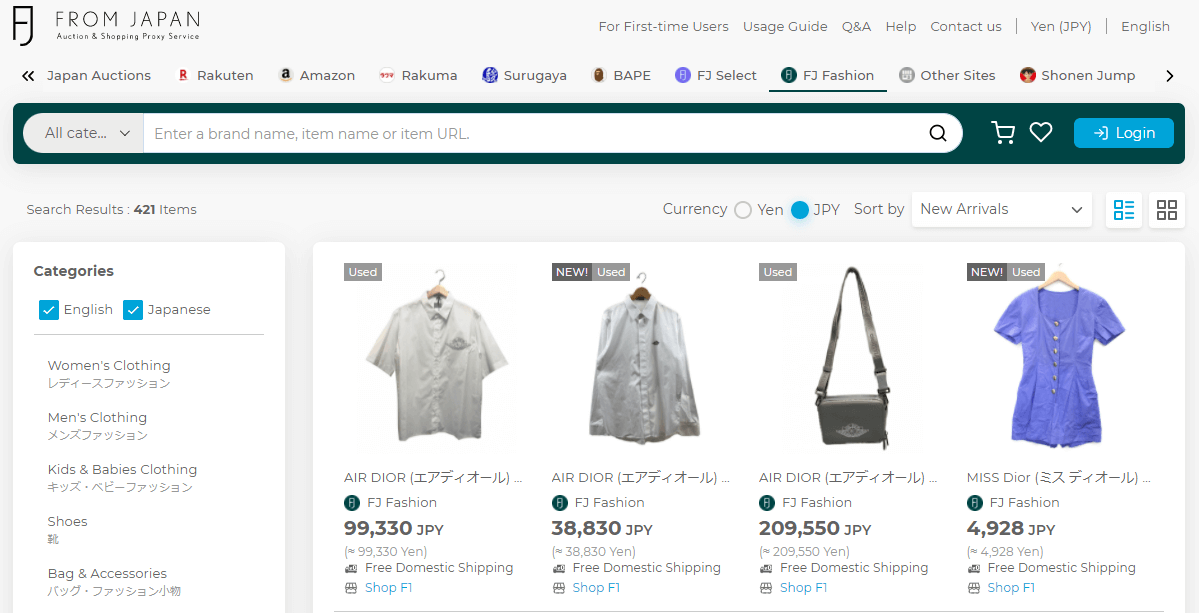Select the JPY currency radio button
The image size is (1199, 613).
(x=800, y=210)
